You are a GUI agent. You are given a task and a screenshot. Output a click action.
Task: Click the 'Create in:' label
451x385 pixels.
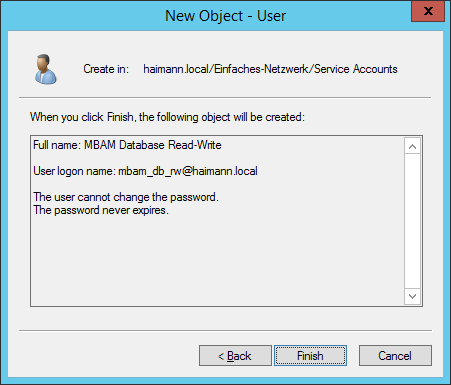pos(106,69)
